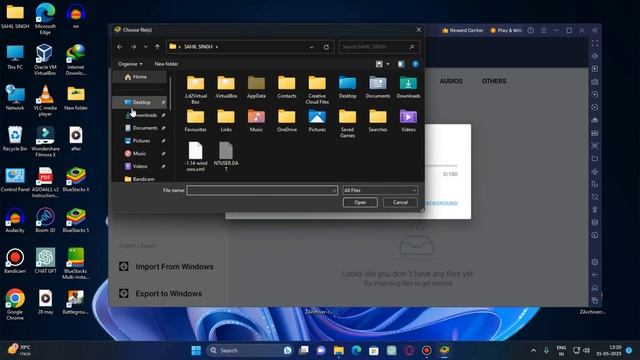Open Microsoft Edge from taskbar
640x360 pixels.
(x=356, y=350)
